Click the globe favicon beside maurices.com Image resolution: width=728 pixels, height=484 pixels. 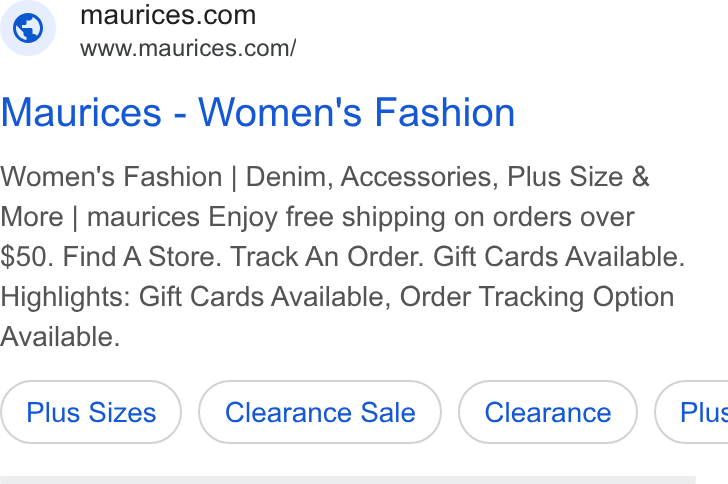pos(28,28)
